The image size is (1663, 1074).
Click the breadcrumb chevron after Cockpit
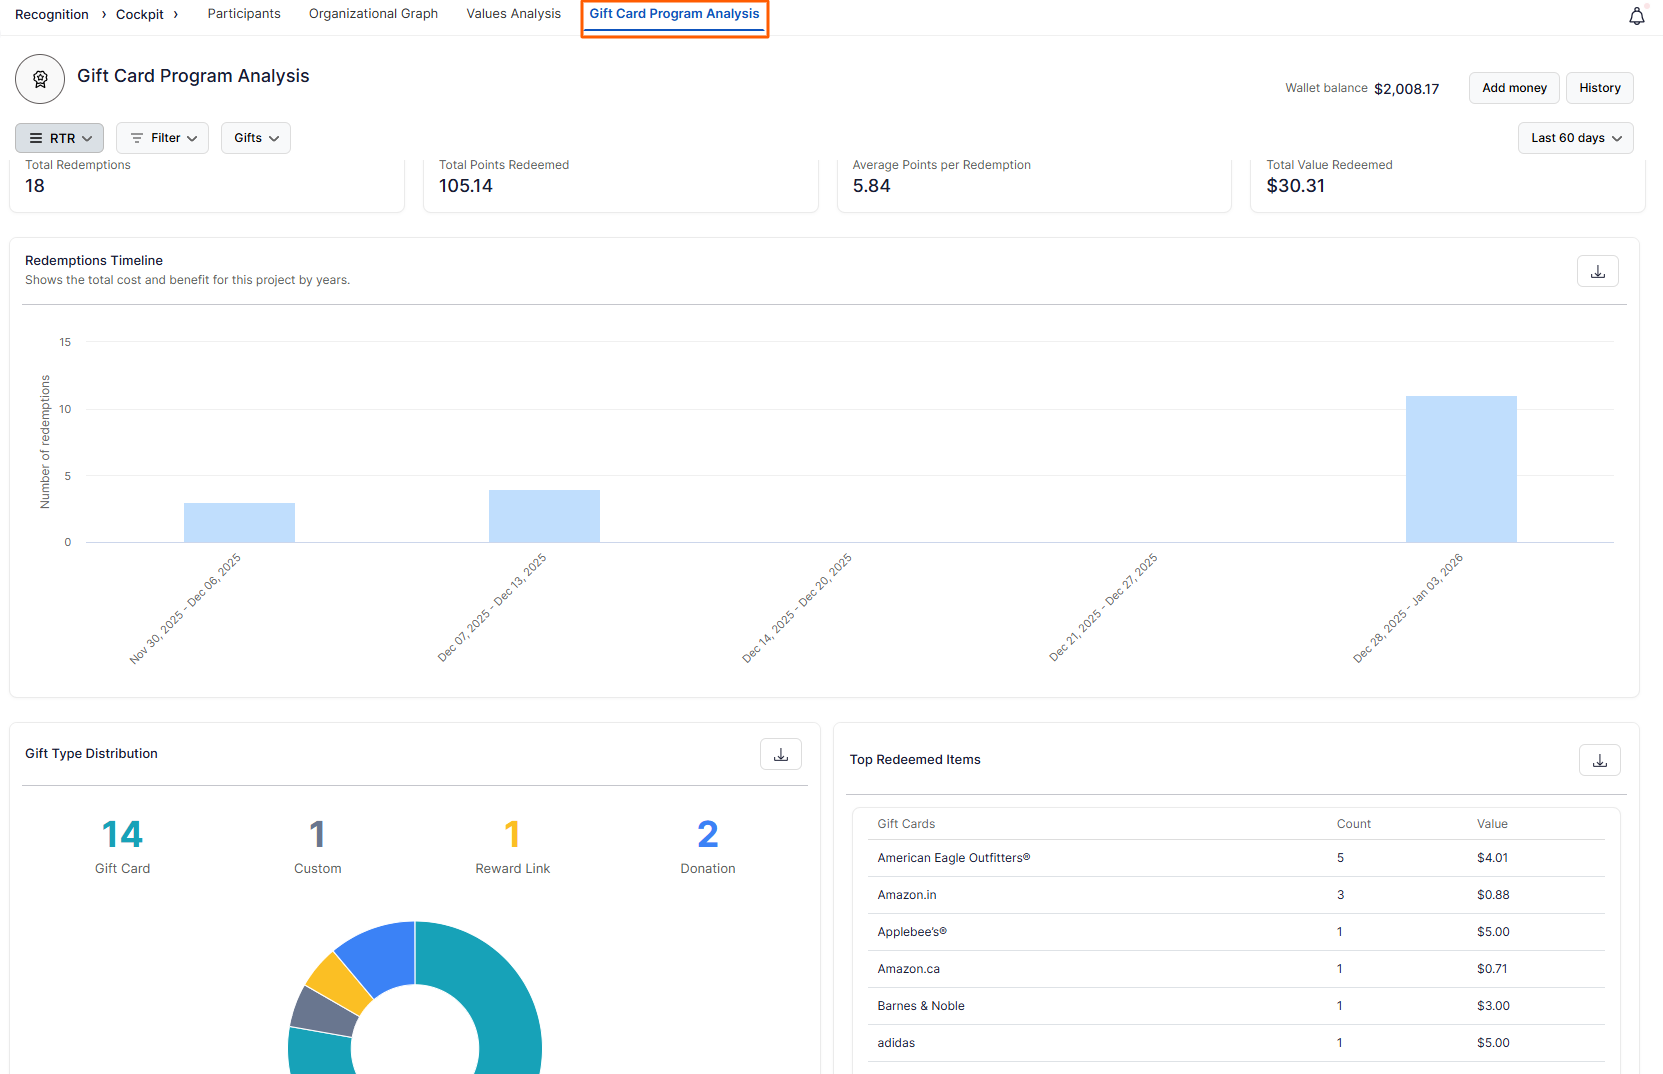pyautogui.click(x=176, y=14)
